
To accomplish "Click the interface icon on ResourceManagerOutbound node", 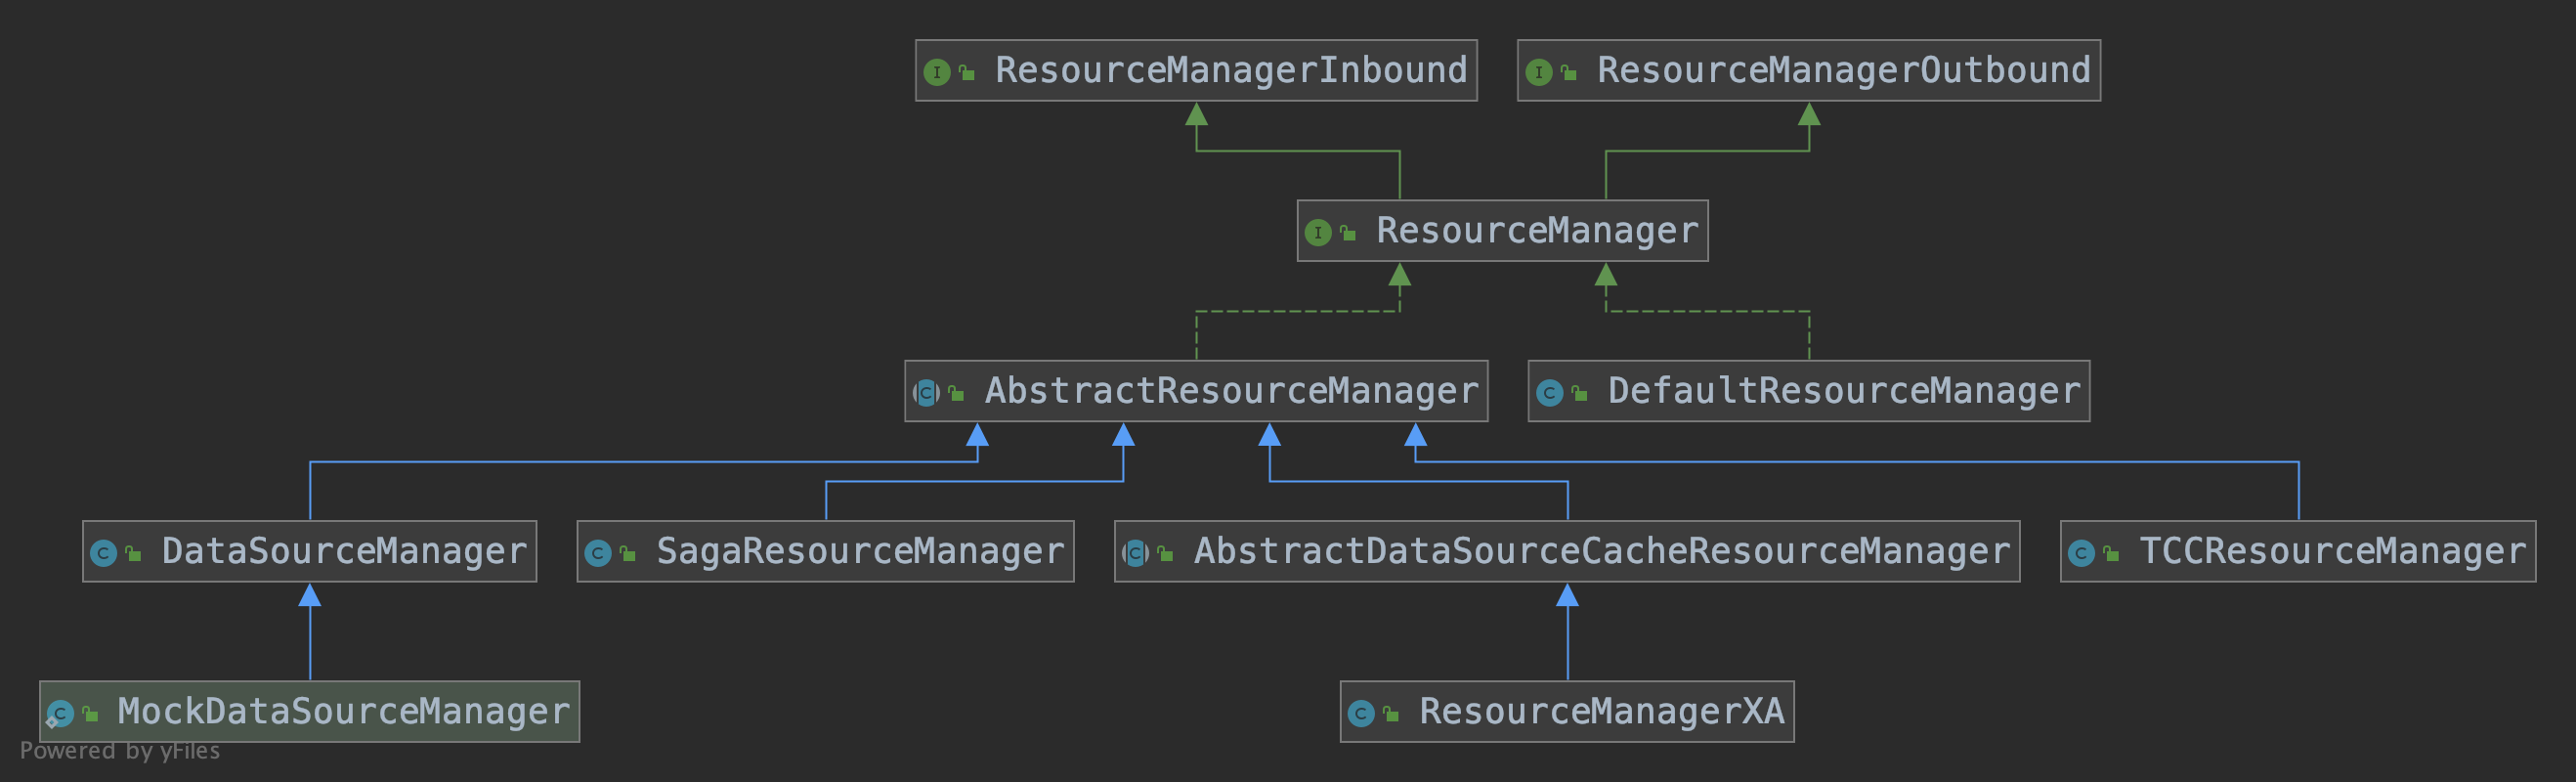I will tap(1538, 72).
